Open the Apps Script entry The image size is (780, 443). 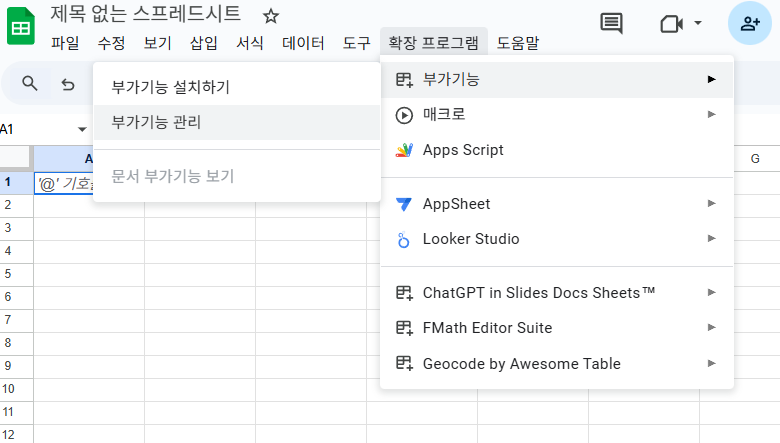point(557,150)
